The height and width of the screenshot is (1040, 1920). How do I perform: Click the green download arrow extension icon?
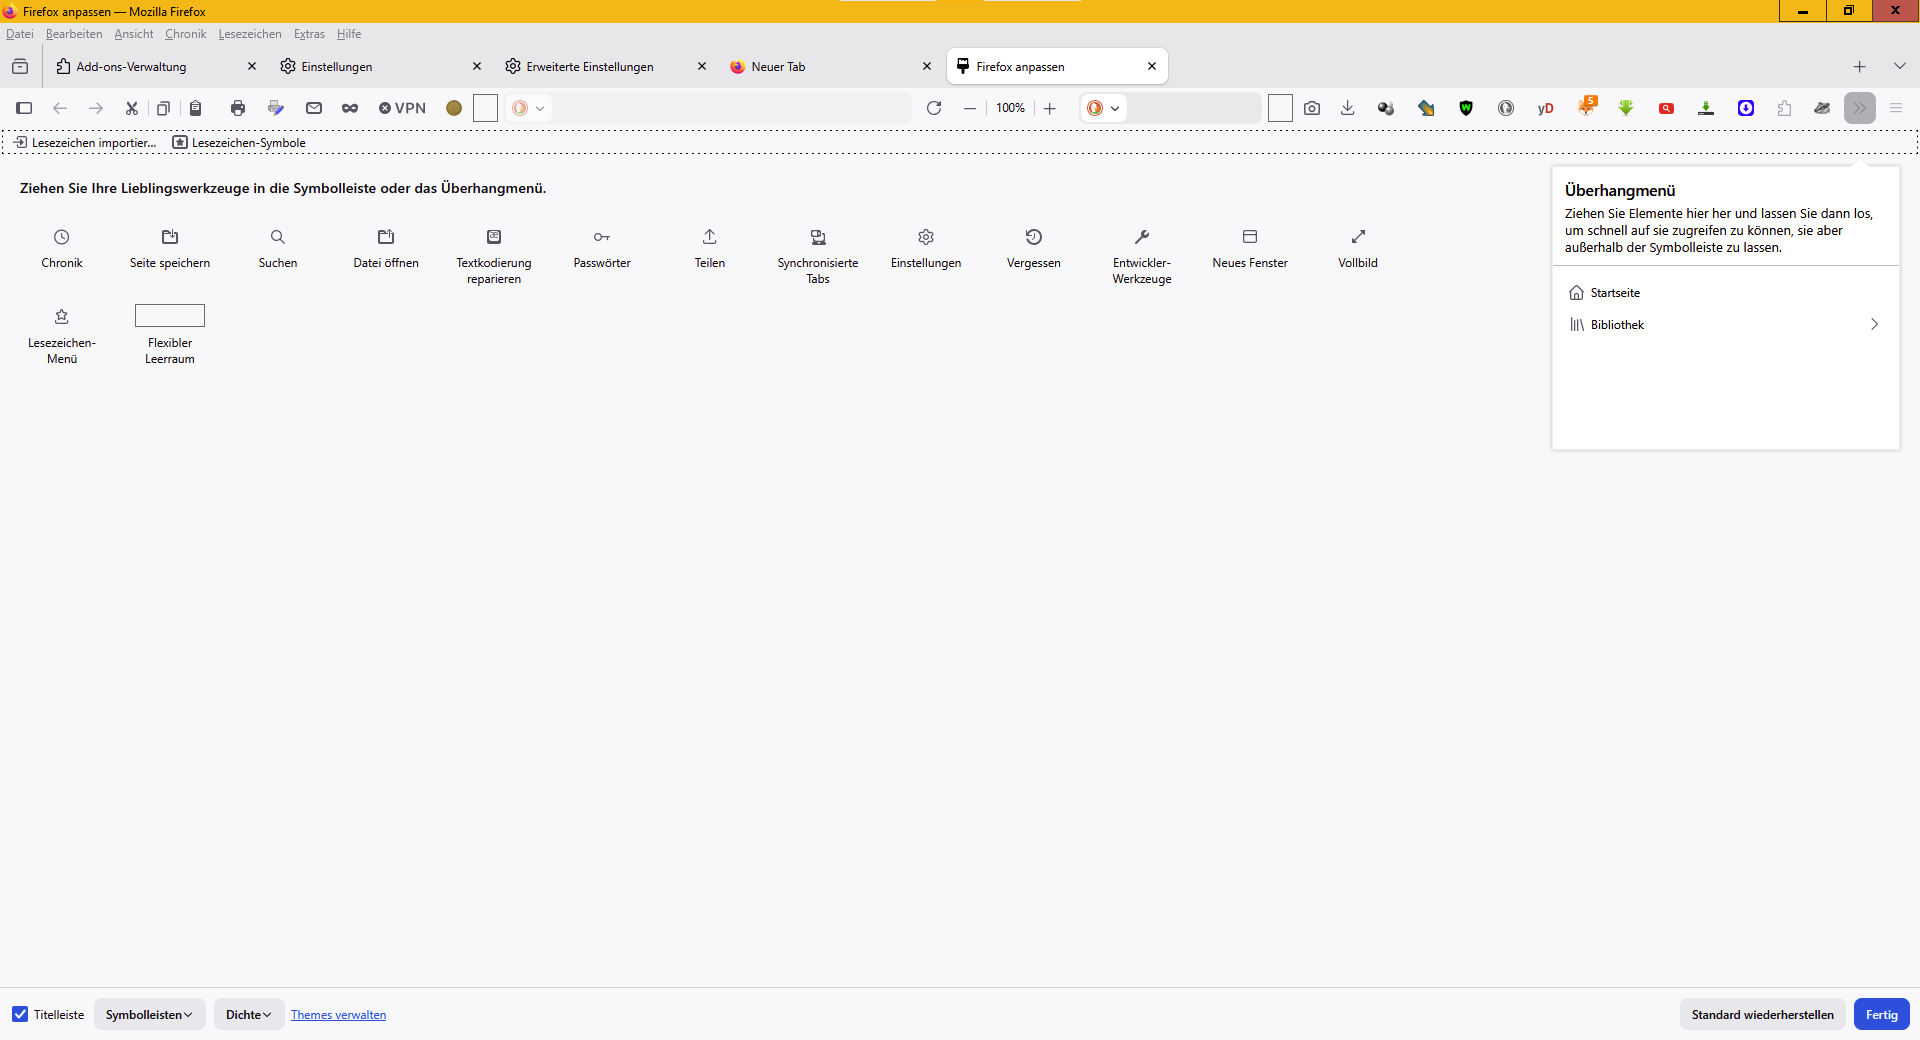[1626, 108]
